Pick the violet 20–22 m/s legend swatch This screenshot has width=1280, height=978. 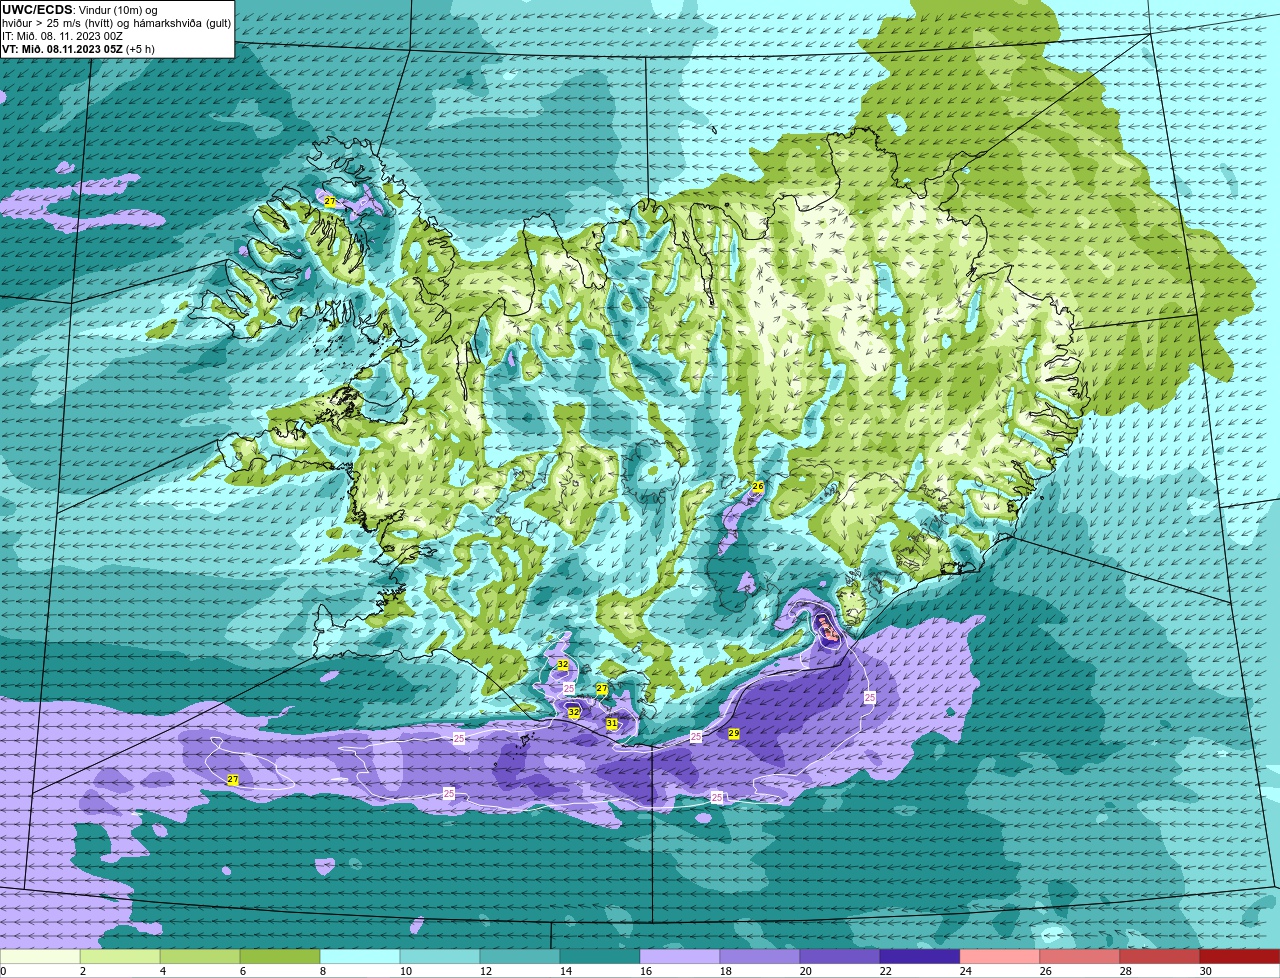click(x=840, y=957)
